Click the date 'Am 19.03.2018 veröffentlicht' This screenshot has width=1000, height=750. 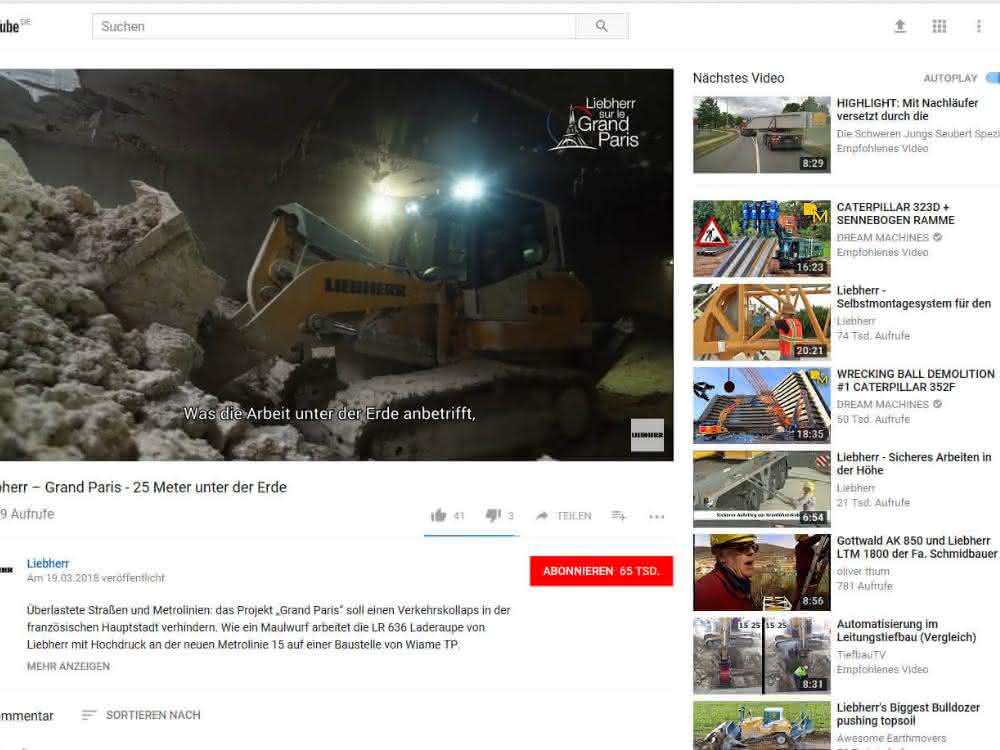(96, 578)
